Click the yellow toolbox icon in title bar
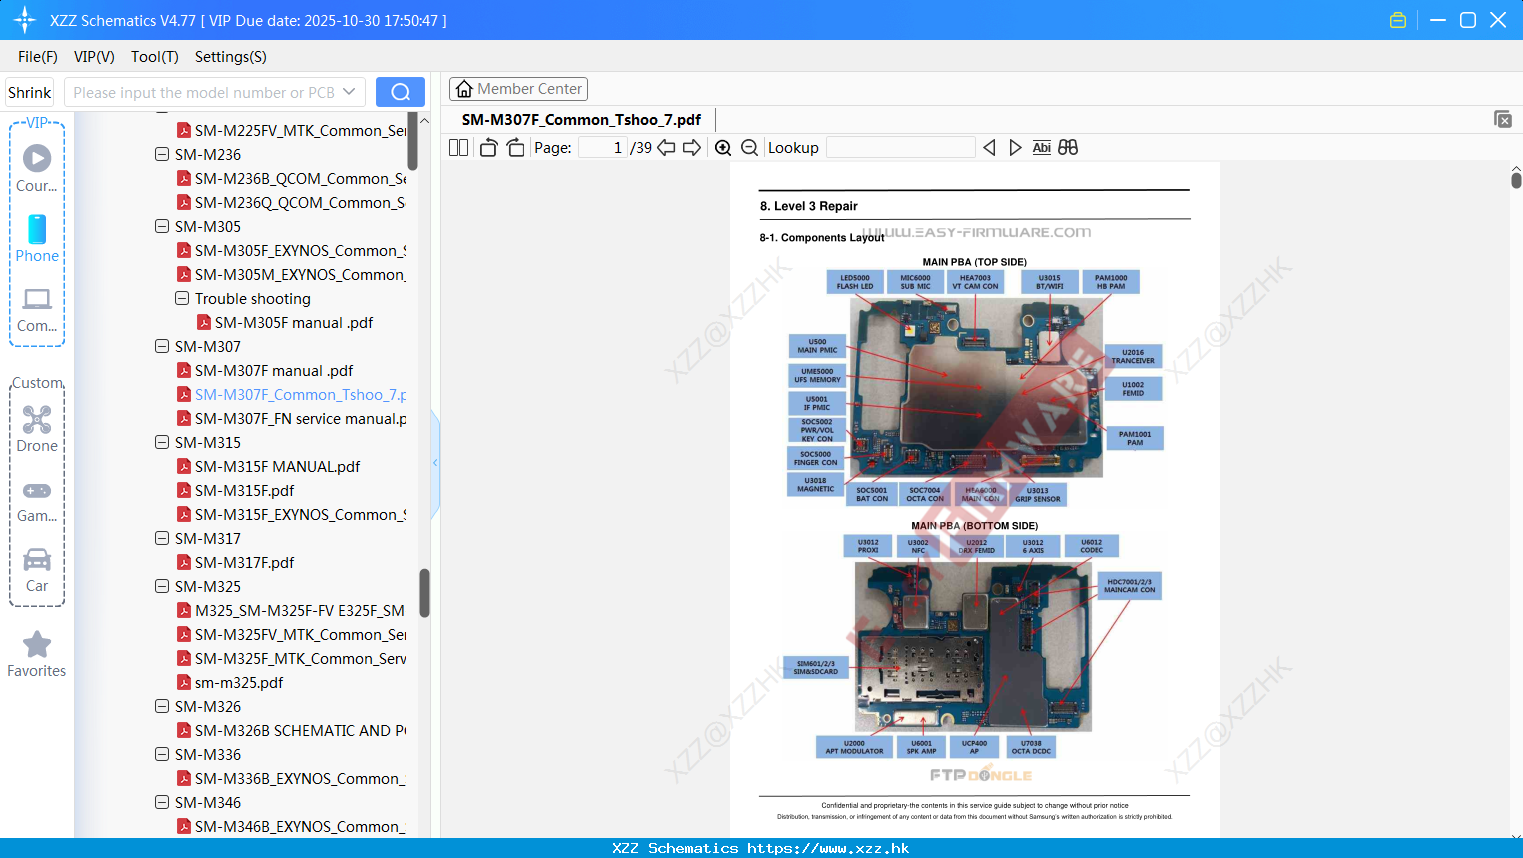The width and height of the screenshot is (1523, 858). coord(1398,20)
